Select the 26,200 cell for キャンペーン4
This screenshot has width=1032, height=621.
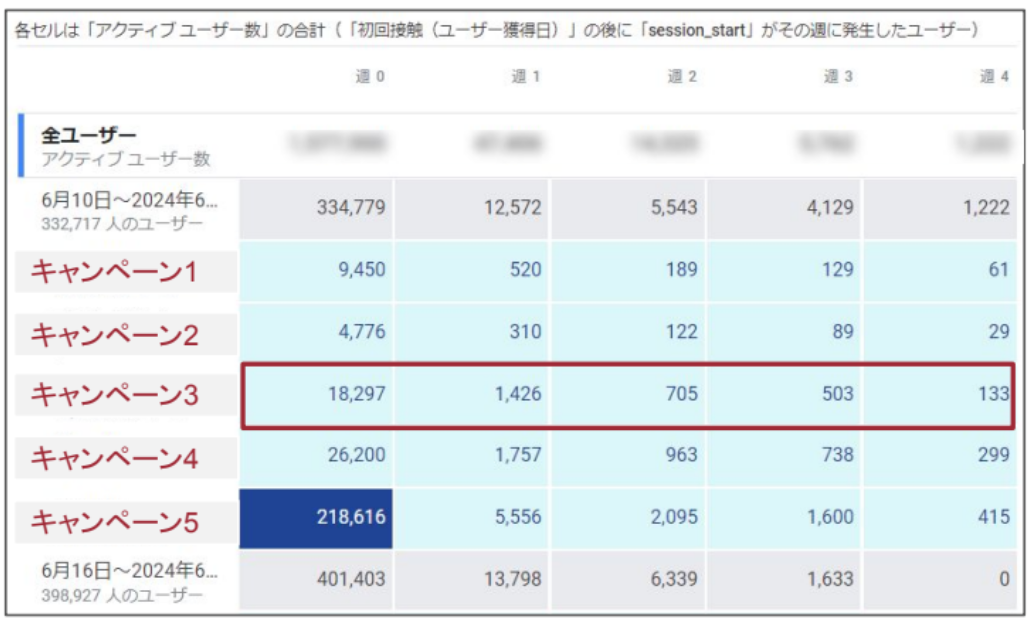click(316, 456)
